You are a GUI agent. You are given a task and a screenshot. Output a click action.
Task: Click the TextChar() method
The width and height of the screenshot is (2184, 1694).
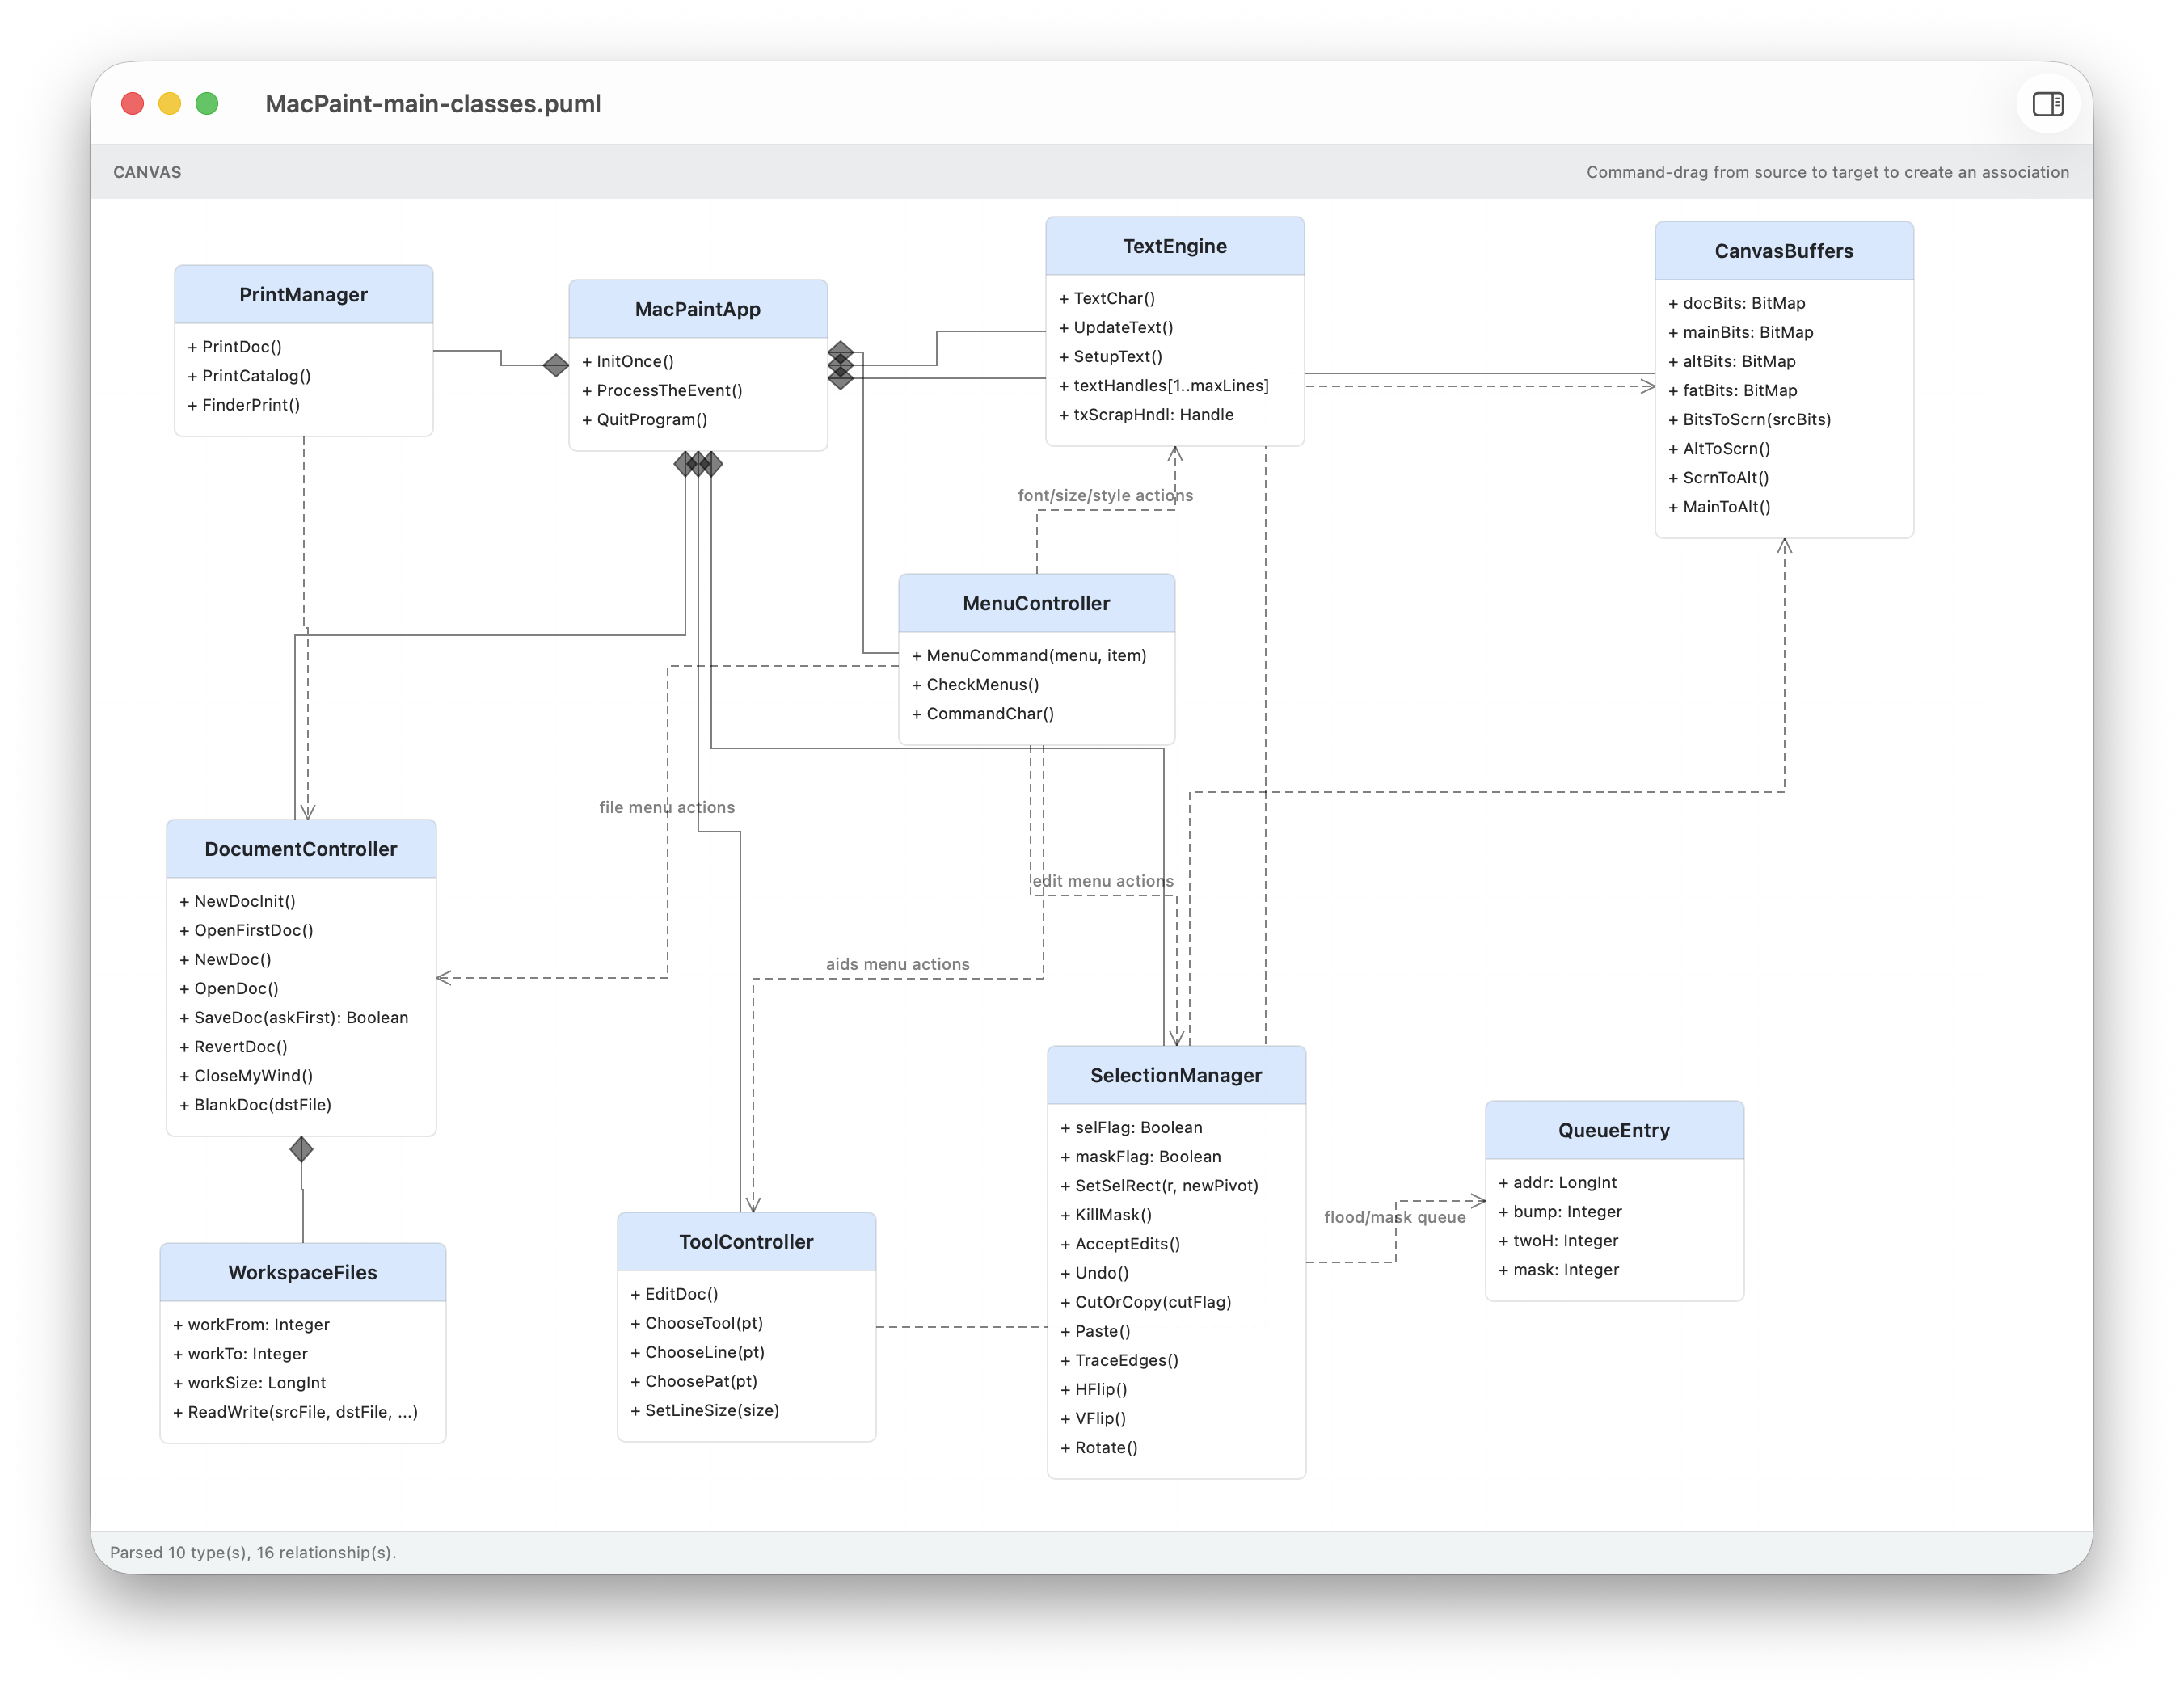(1107, 299)
